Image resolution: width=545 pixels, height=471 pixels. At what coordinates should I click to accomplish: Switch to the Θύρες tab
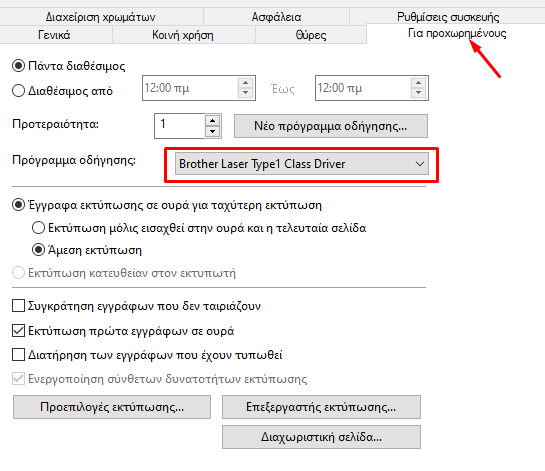(311, 35)
